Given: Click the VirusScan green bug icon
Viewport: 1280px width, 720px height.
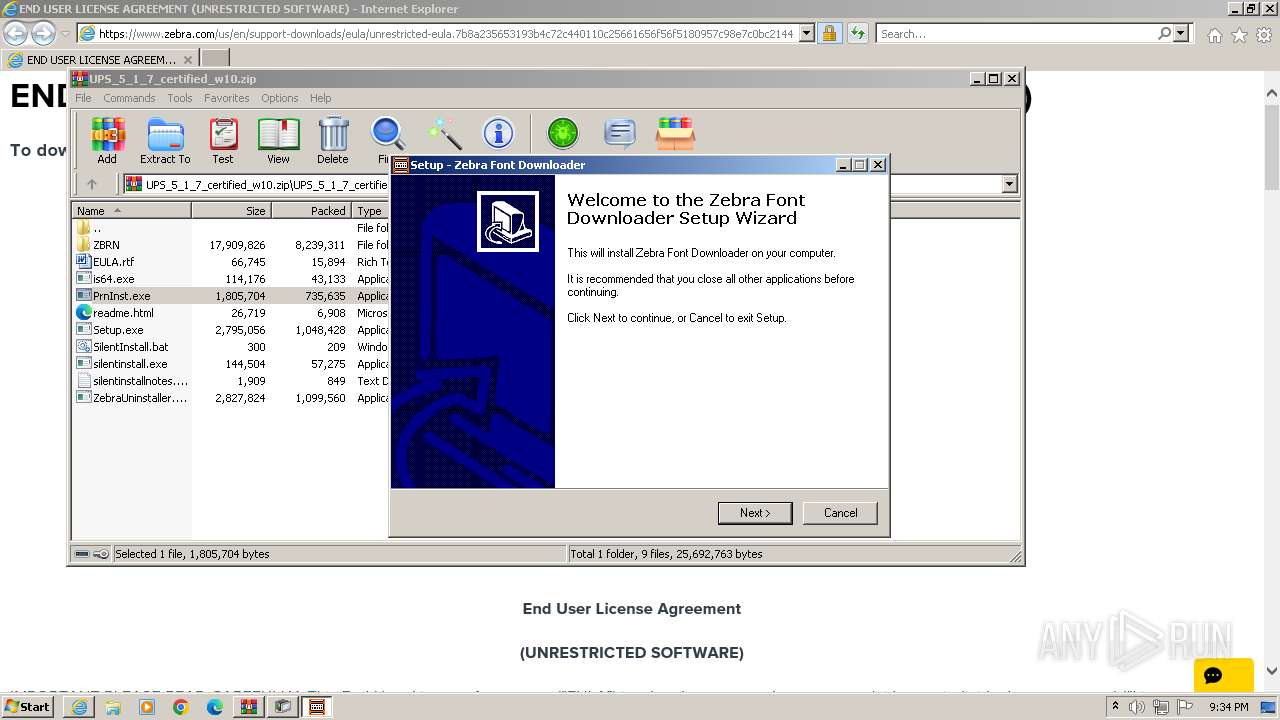Looking at the screenshot, I should (x=563, y=134).
